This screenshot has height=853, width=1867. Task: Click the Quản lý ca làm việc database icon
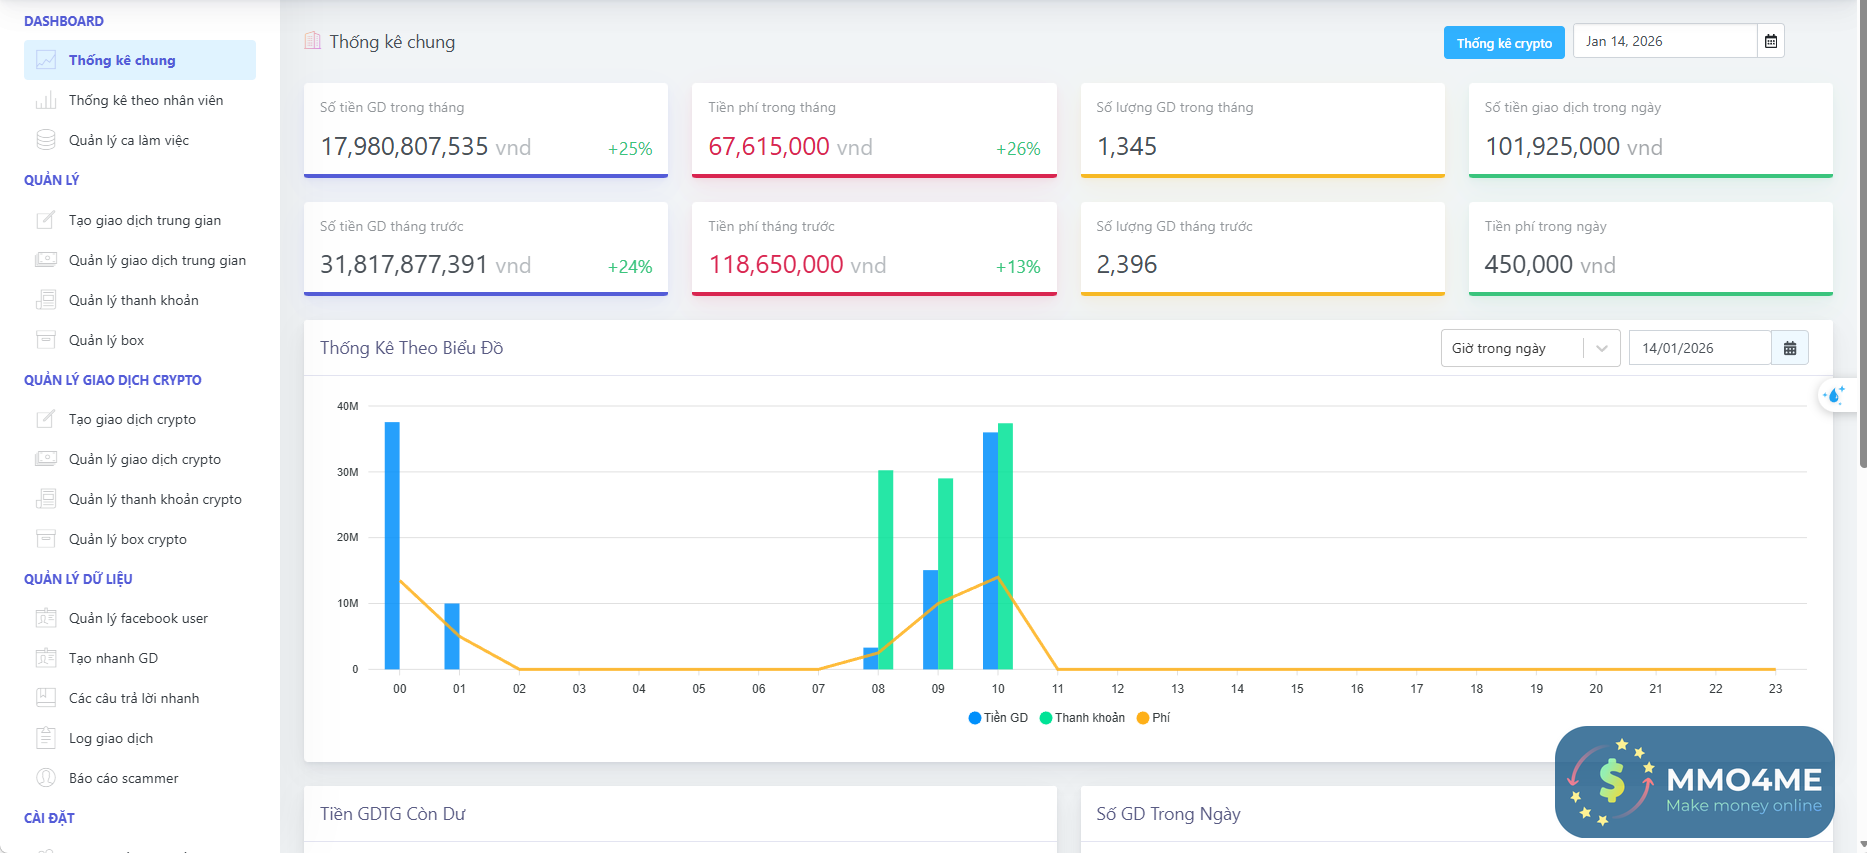point(46,140)
